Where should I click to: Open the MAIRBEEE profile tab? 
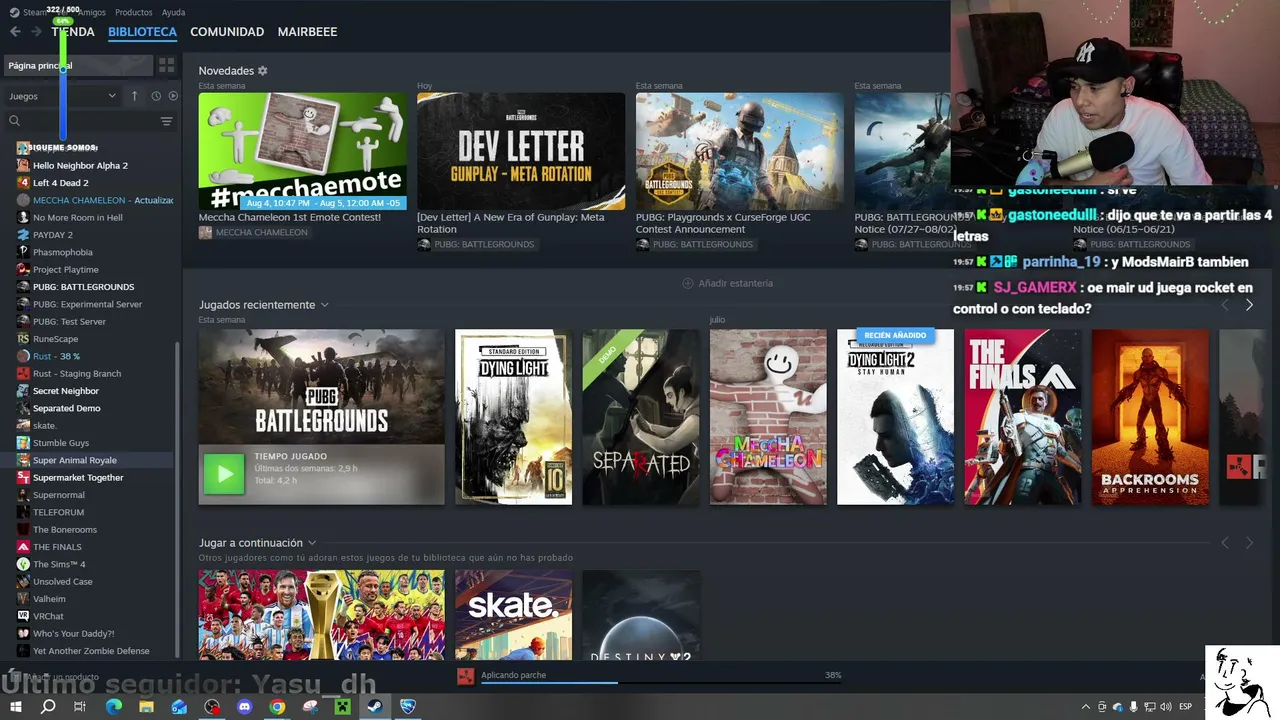click(x=307, y=32)
